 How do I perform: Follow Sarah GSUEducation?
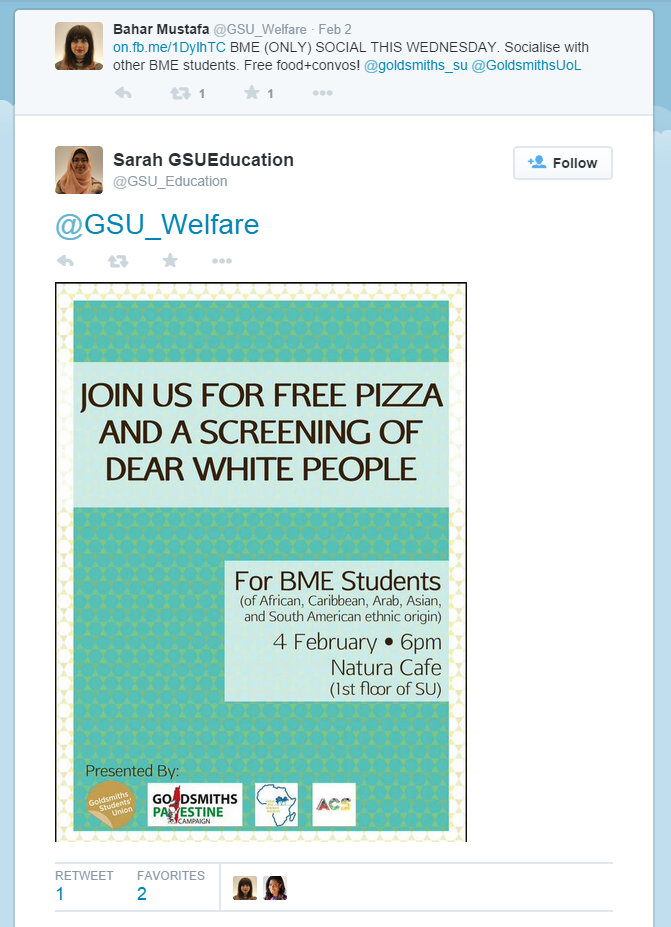(562, 163)
